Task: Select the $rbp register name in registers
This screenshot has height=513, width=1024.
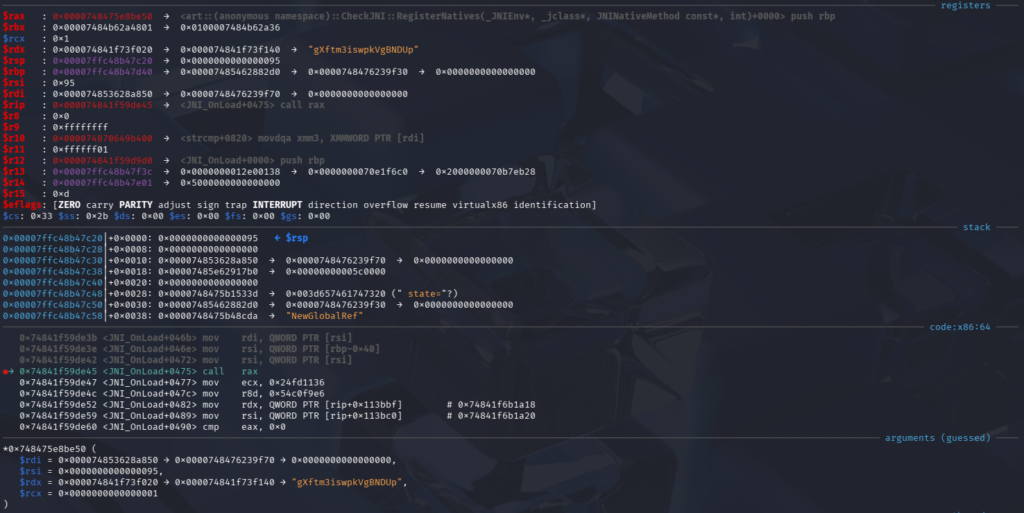Action: tap(14, 72)
